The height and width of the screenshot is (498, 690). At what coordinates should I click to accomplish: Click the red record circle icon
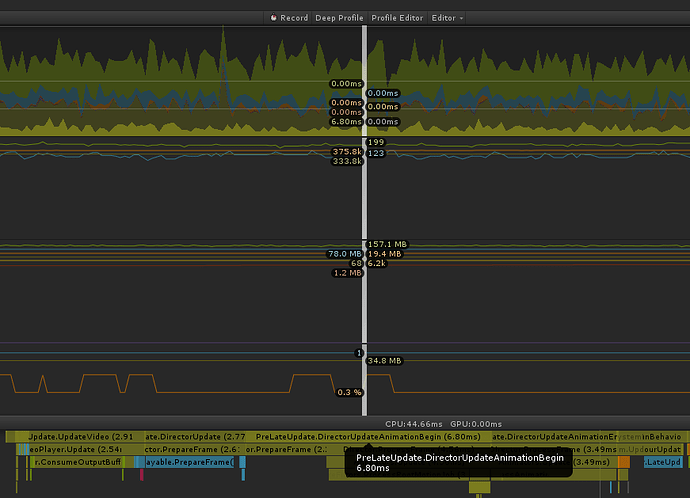(x=273, y=18)
